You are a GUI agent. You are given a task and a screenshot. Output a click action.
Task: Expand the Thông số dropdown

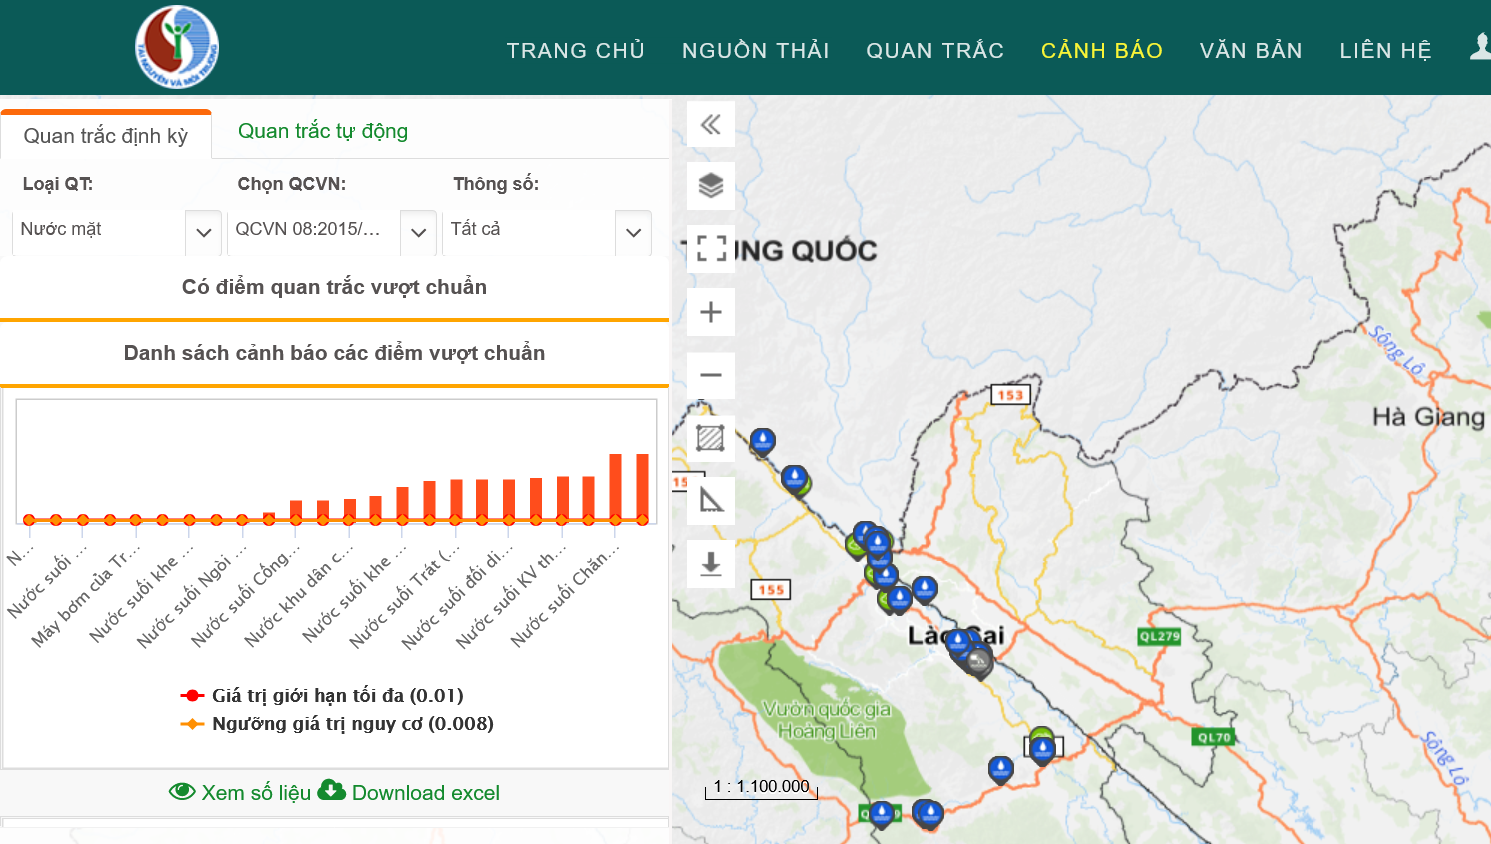[633, 232]
